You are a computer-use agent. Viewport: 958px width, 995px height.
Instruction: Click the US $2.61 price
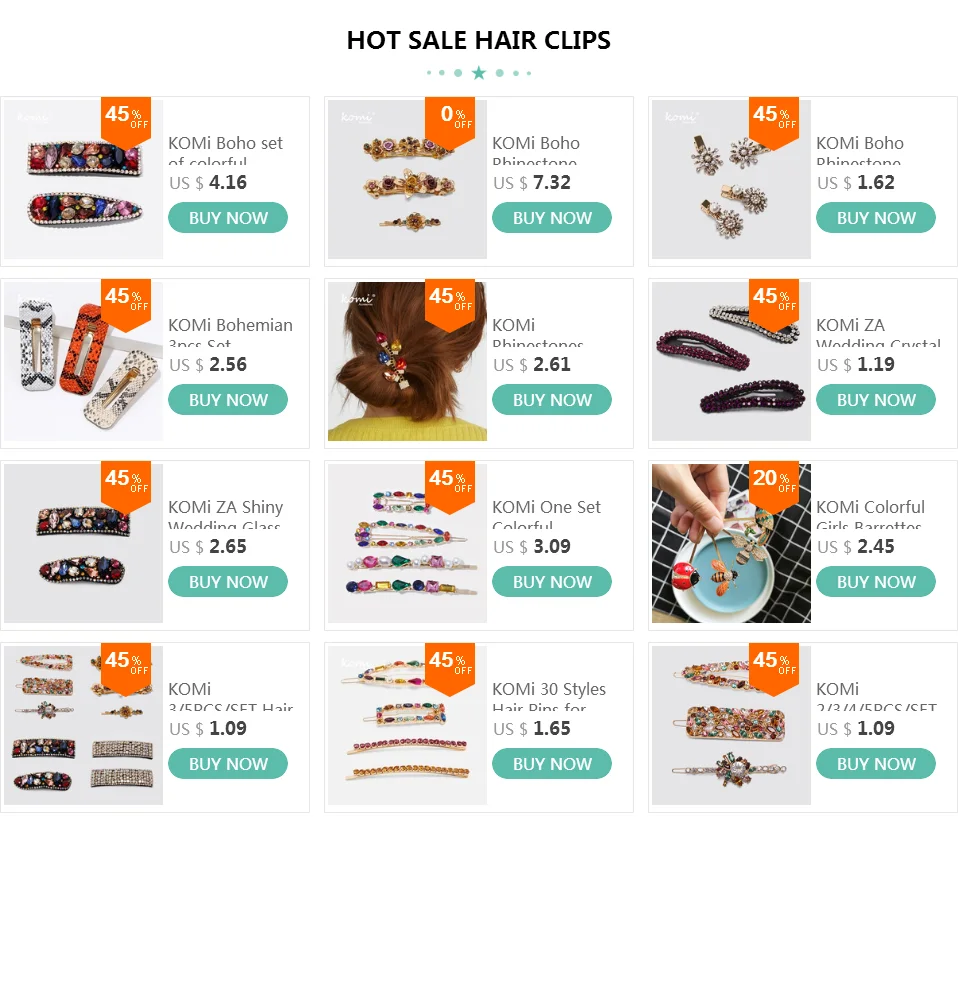(x=532, y=365)
